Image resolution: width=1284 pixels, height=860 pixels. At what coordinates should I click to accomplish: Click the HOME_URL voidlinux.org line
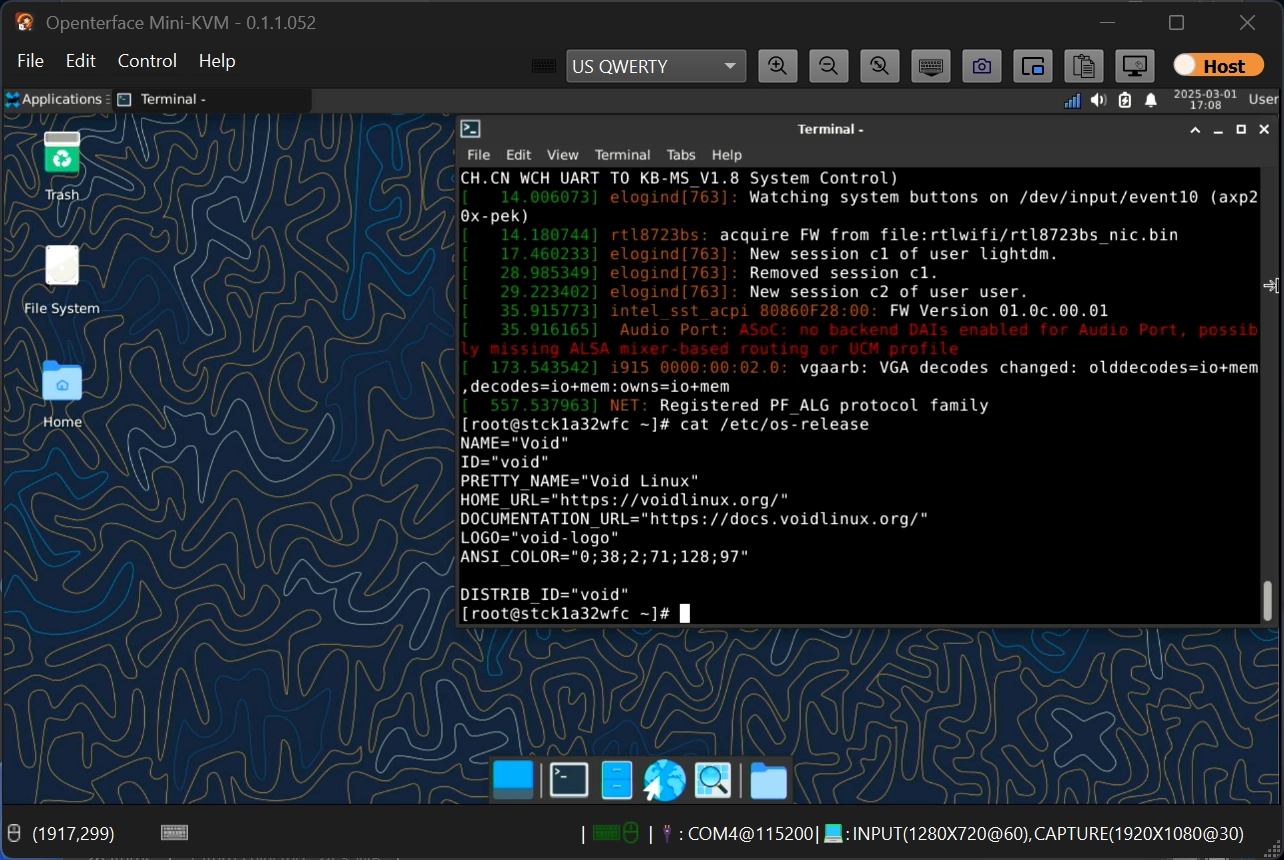625,500
